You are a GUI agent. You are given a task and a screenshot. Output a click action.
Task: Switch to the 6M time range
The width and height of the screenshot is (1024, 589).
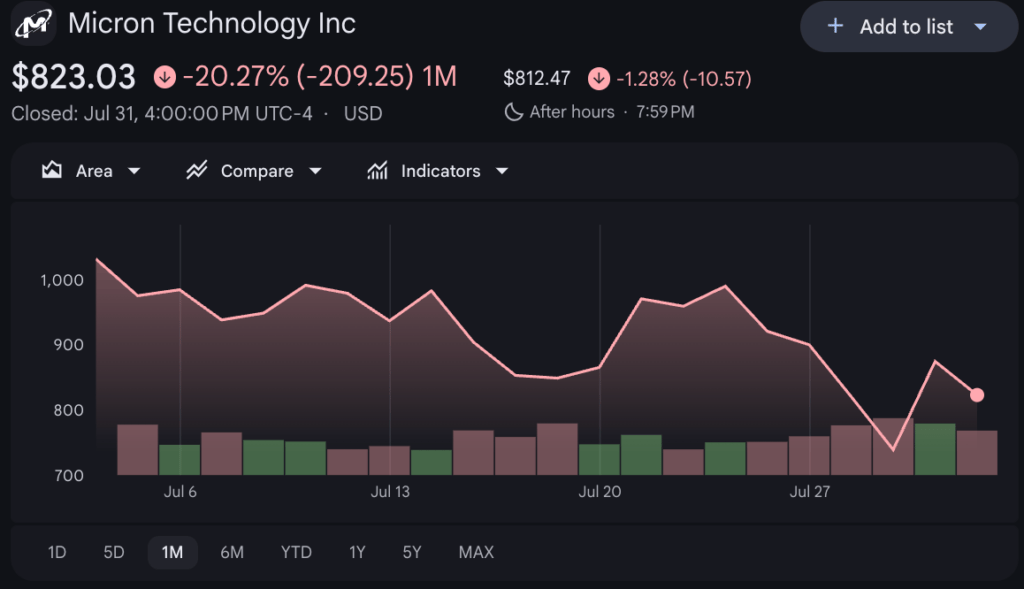click(232, 552)
